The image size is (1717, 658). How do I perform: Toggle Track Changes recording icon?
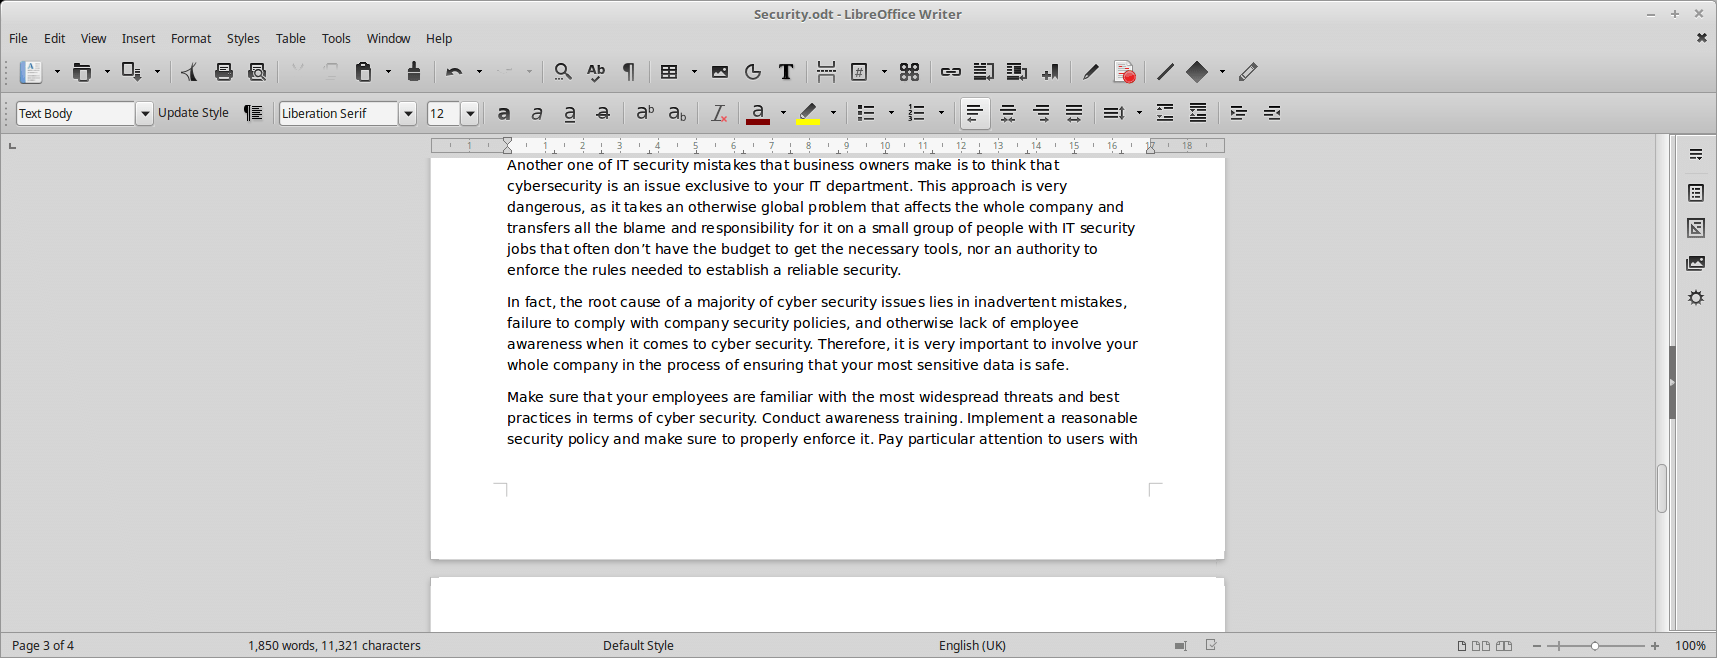coord(1124,72)
